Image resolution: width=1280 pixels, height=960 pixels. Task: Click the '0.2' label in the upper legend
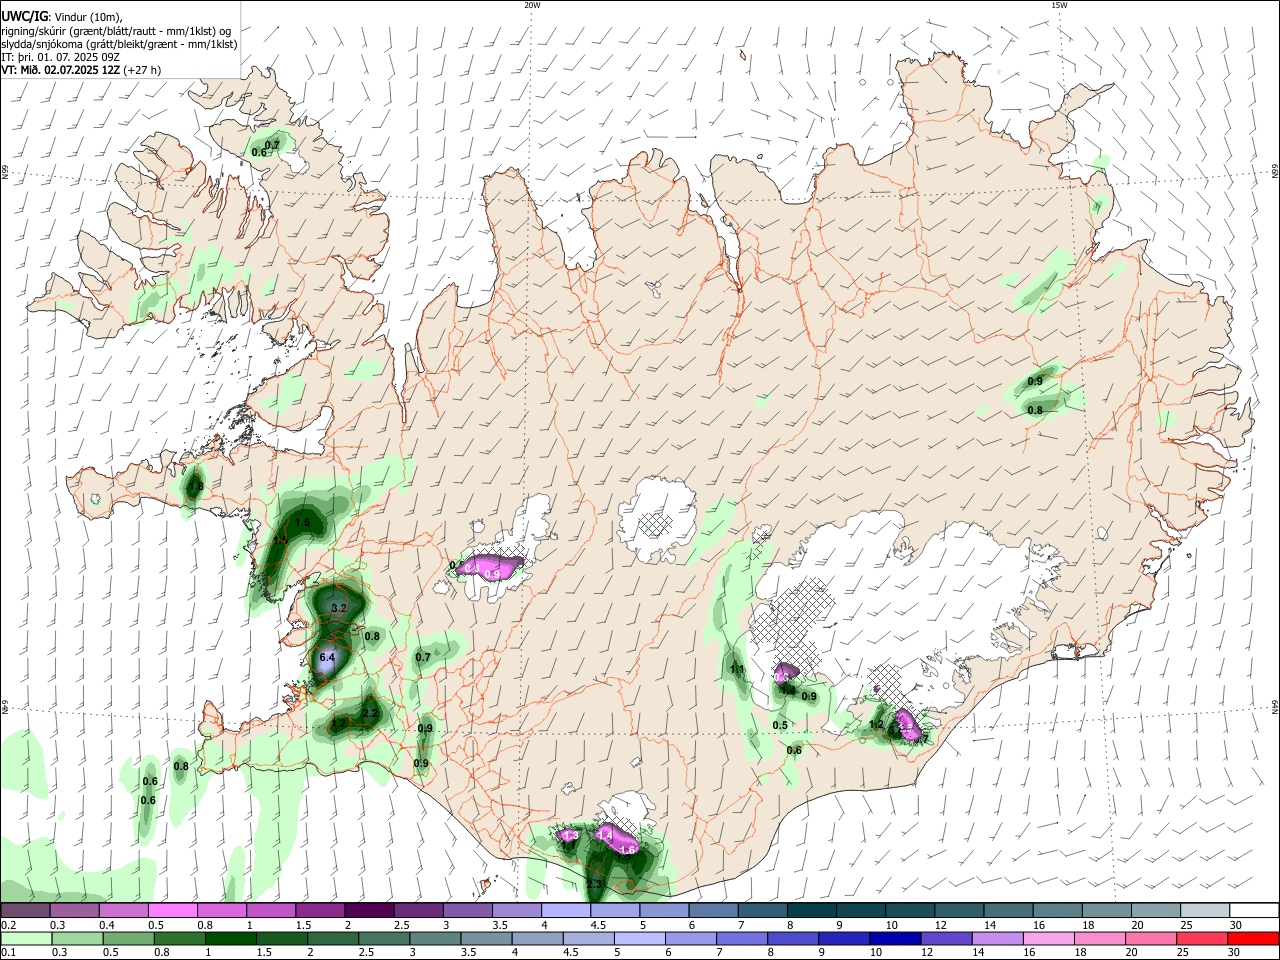[8, 925]
